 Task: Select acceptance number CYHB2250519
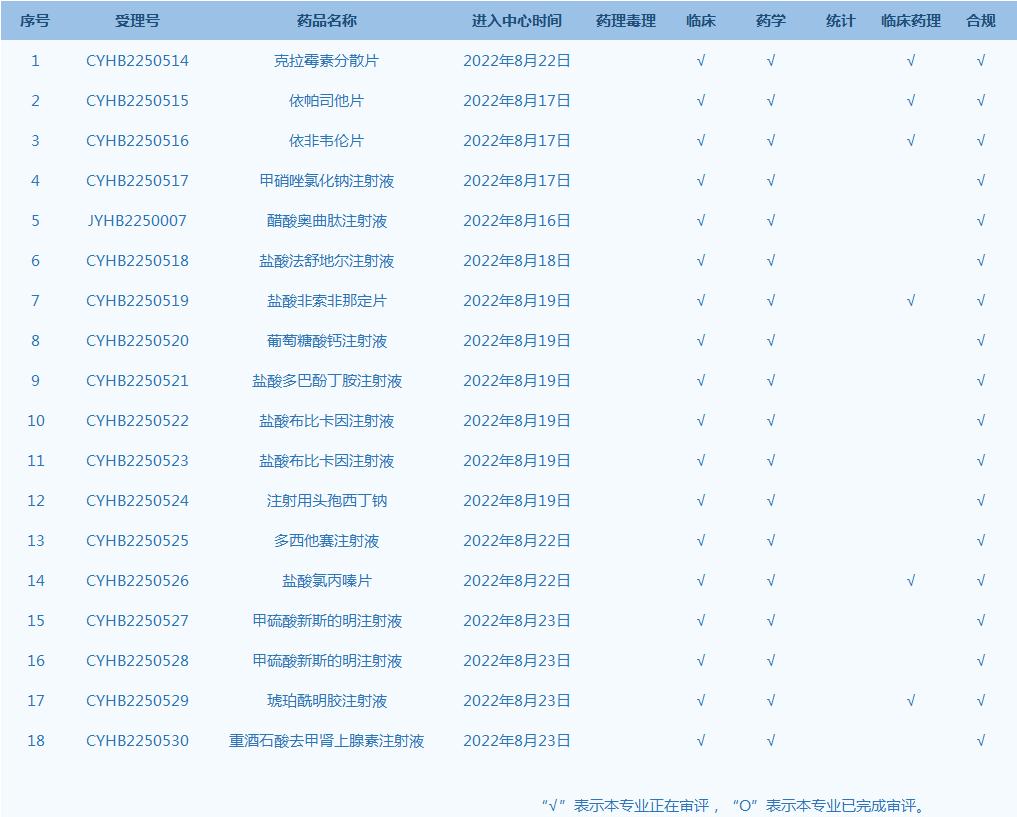coord(137,301)
